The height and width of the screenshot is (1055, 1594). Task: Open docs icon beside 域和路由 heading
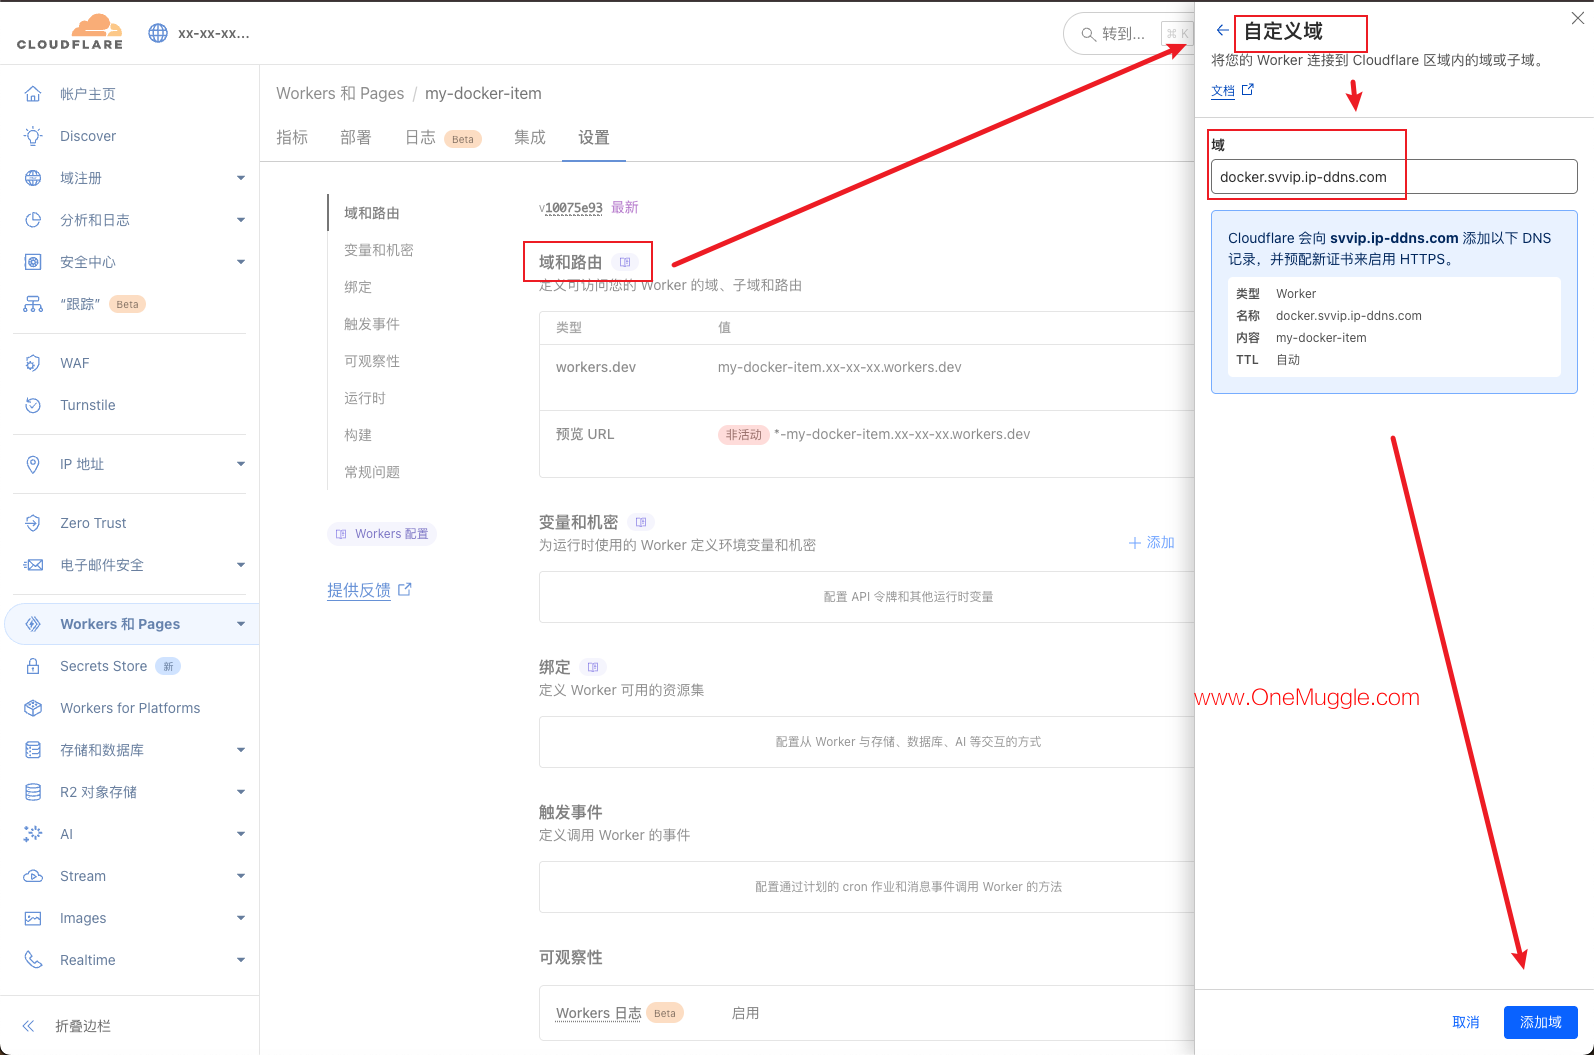click(625, 262)
